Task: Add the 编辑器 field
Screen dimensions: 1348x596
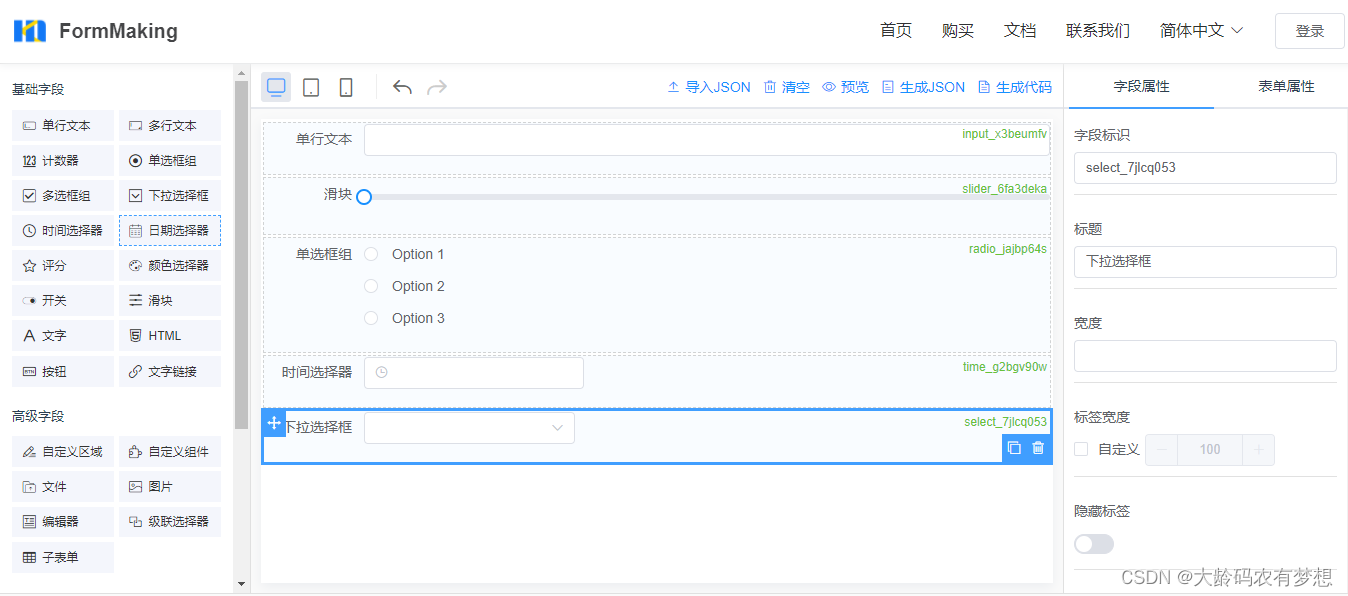Action: tap(63, 522)
